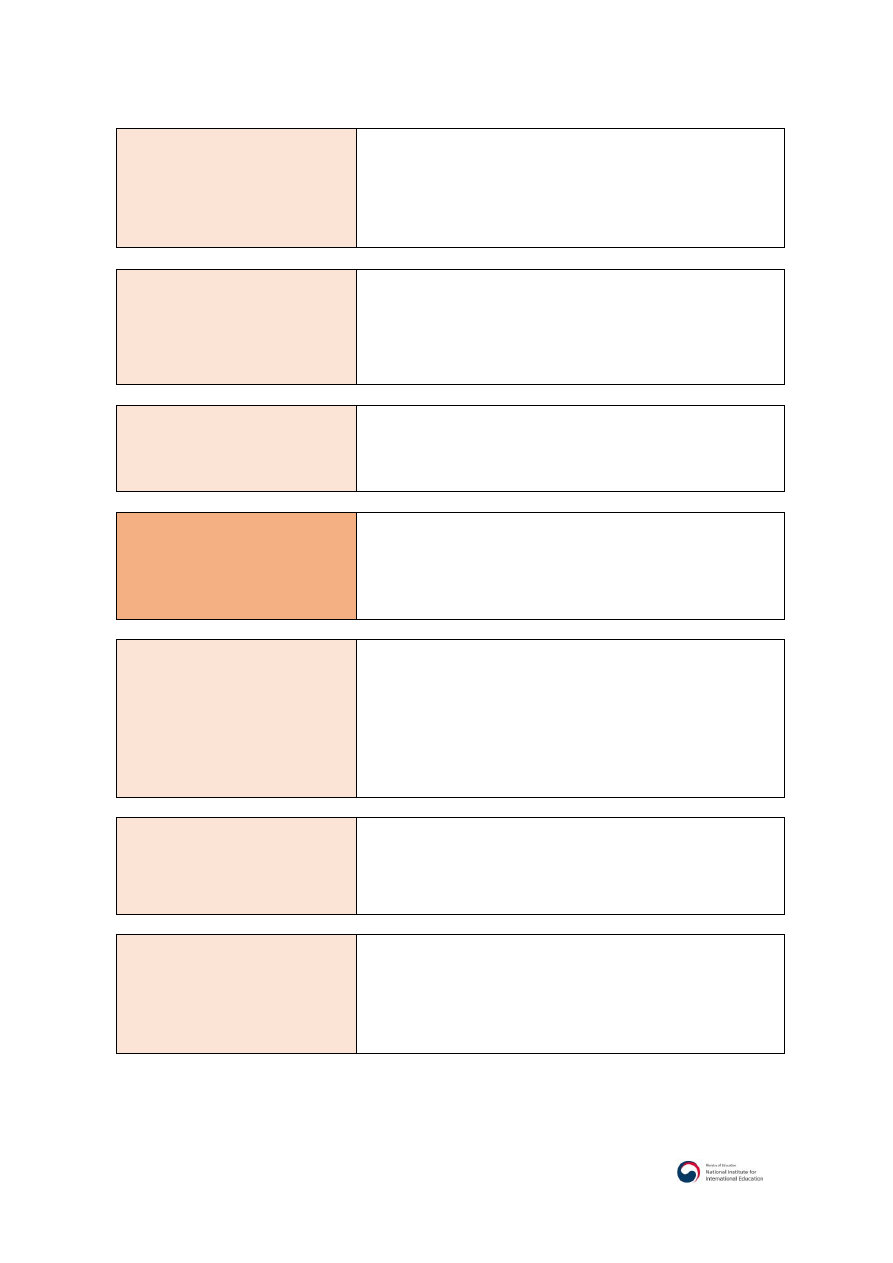Select the sixth peach label cell
Image resolution: width=893 pixels, height=1263 pixels.
236,866
